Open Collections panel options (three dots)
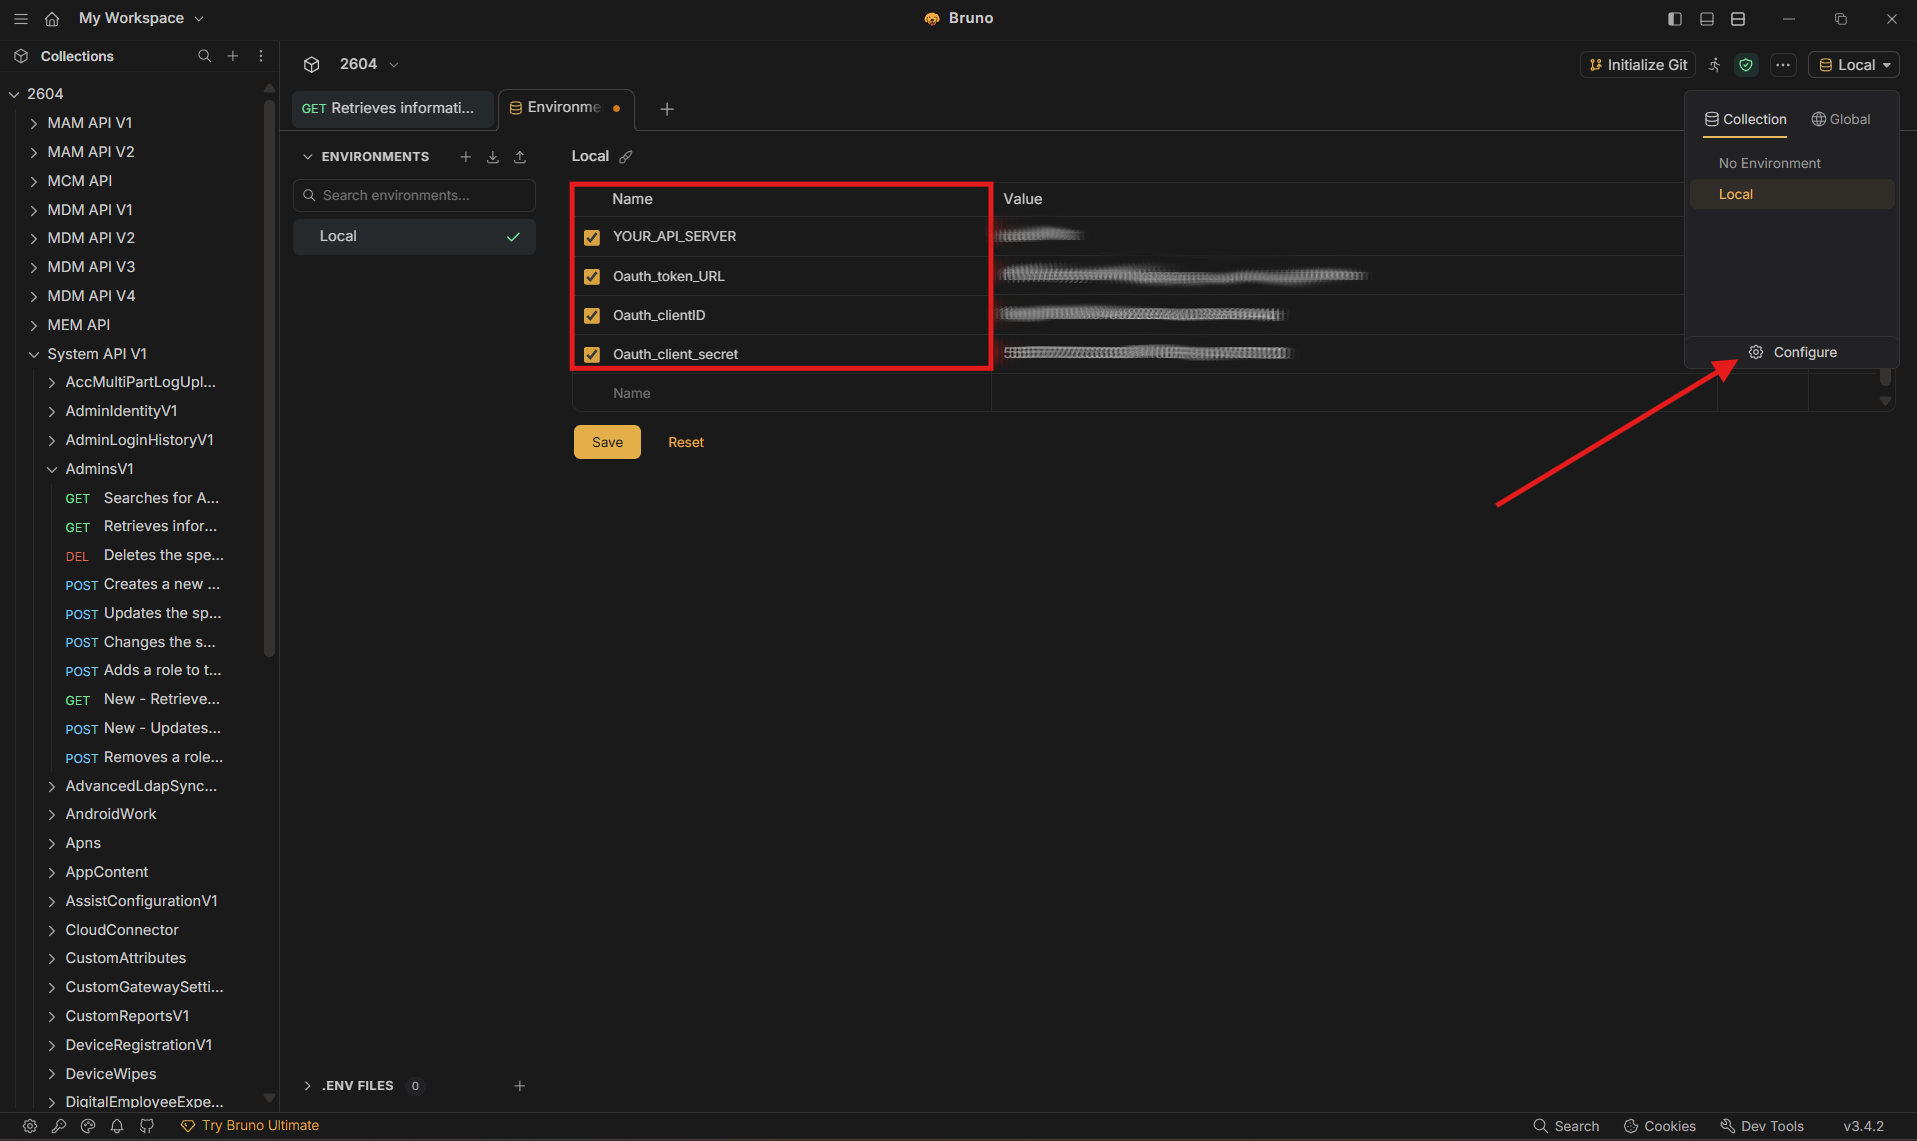This screenshot has height=1141, width=1917. click(261, 56)
